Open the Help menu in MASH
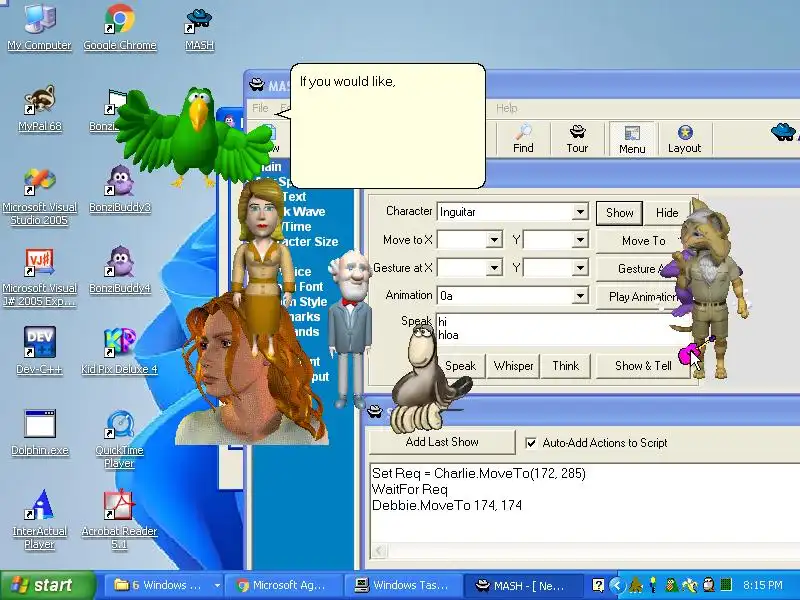The width and height of the screenshot is (800, 600). point(507,108)
